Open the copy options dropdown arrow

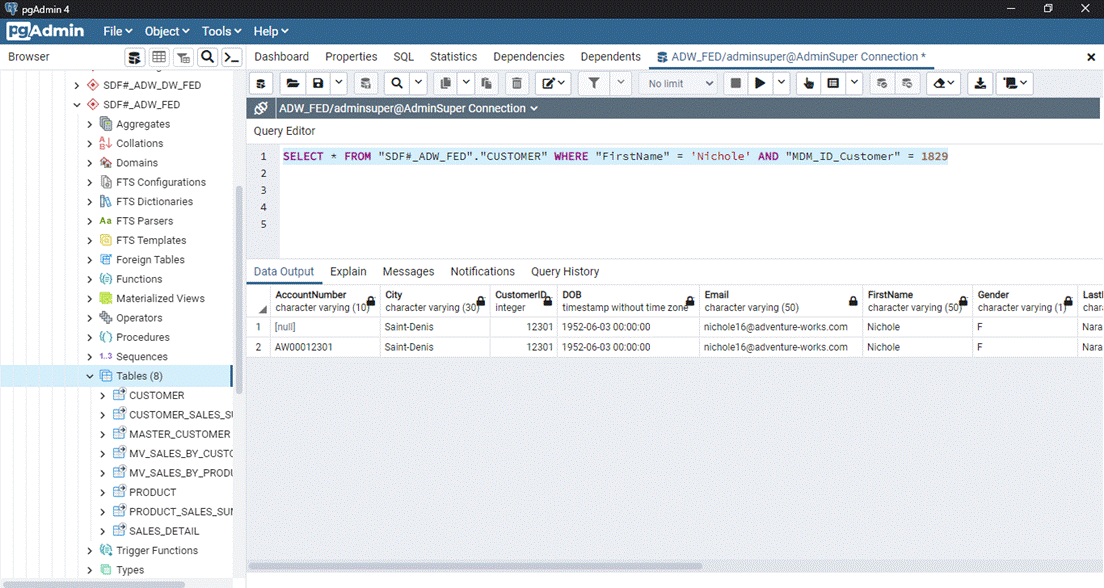(x=465, y=84)
